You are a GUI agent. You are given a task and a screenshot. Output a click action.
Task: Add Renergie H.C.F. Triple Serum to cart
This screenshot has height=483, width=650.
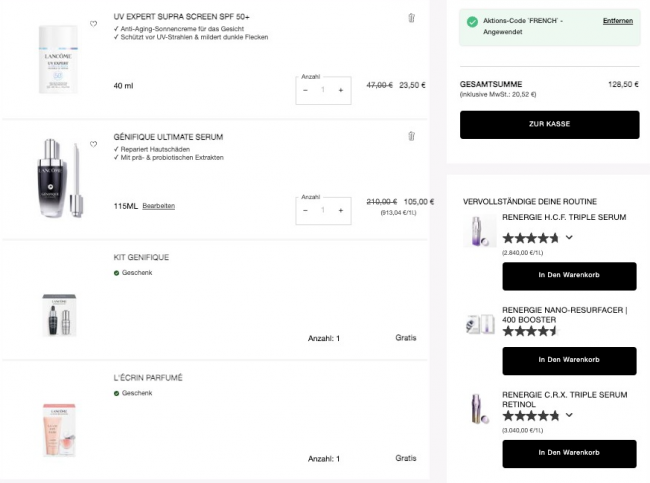pos(569,275)
